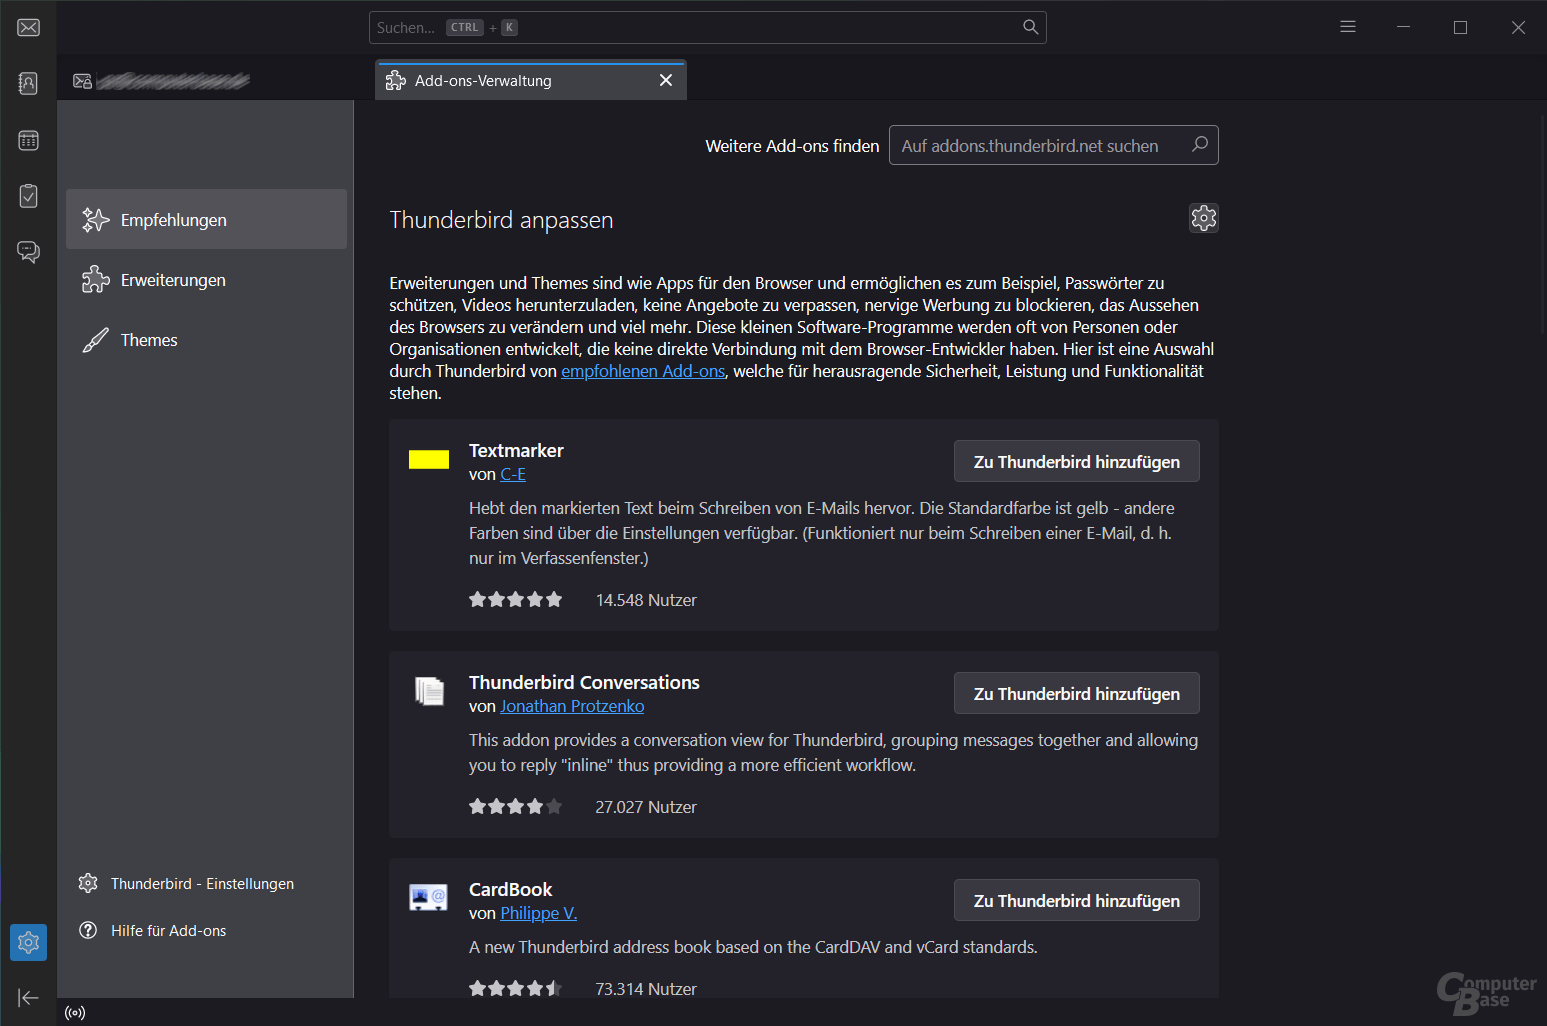Image resolution: width=1547 pixels, height=1026 pixels.
Task: Click the Thunderbird Conversations add-on icon
Action: (x=429, y=691)
